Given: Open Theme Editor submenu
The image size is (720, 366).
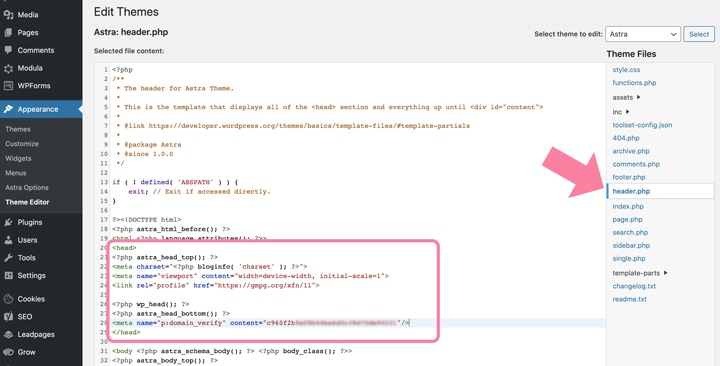Looking at the screenshot, I should [27, 202].
